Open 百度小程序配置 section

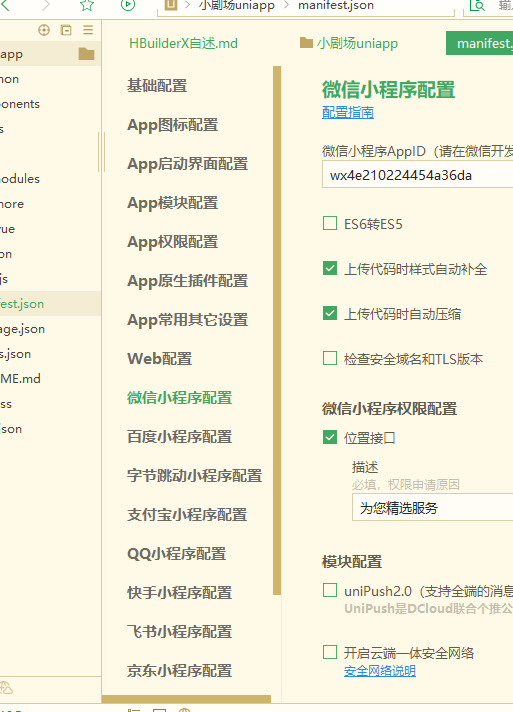(180, 437)
